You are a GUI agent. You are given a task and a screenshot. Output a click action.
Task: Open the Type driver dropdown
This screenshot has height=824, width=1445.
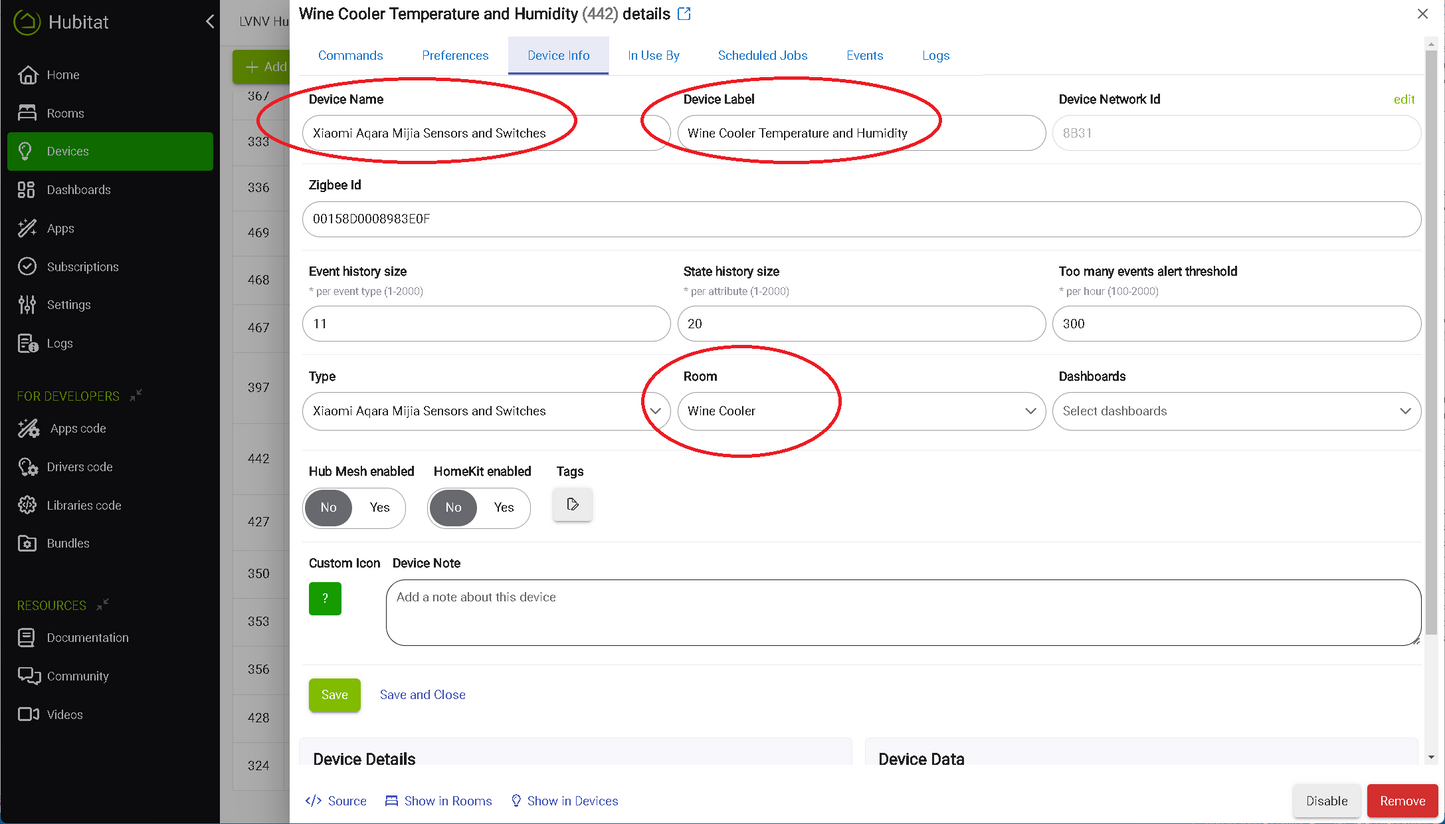click(x=486, y=411)
